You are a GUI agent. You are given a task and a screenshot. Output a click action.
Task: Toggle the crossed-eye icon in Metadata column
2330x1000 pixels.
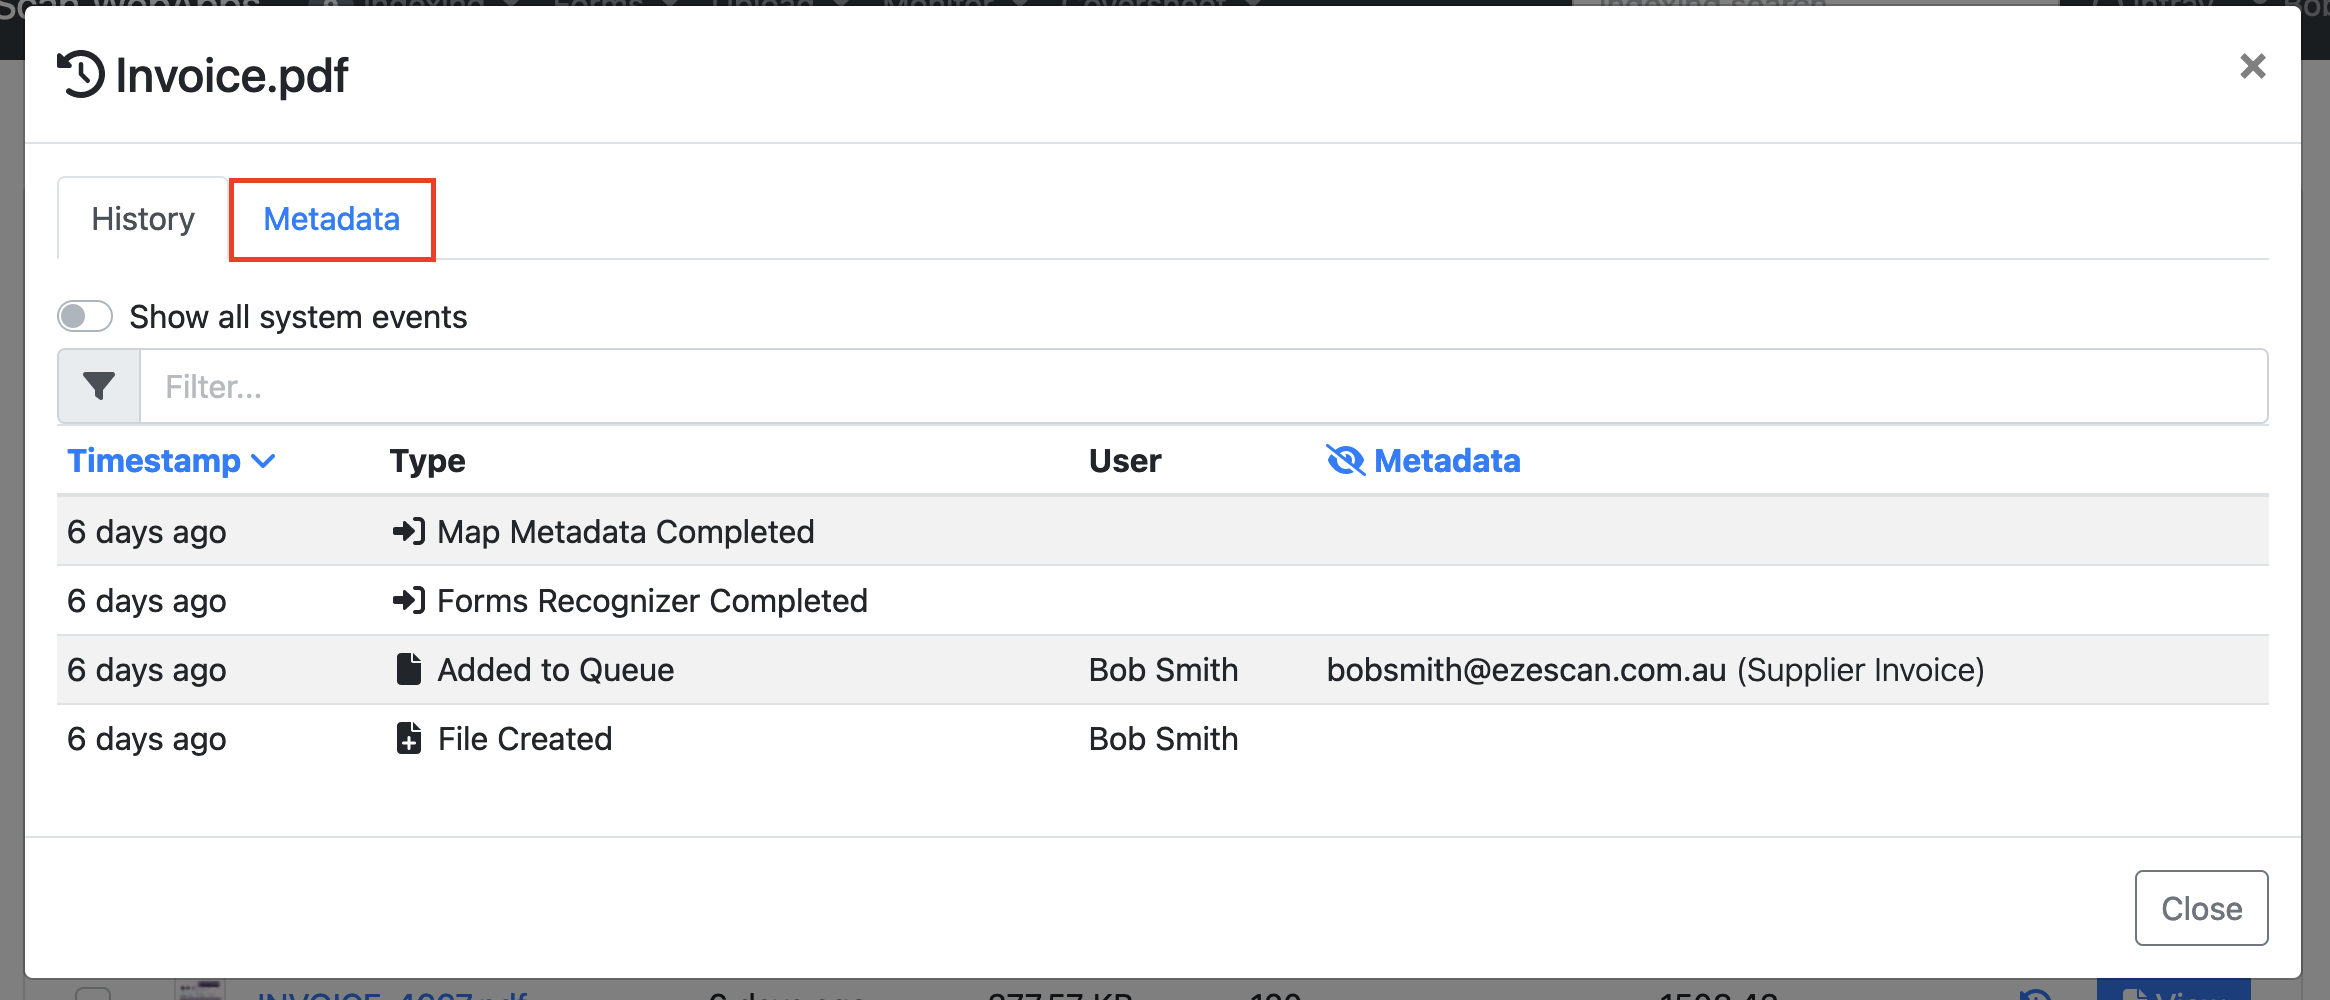pyautogui.click(x=1345, y=460)
